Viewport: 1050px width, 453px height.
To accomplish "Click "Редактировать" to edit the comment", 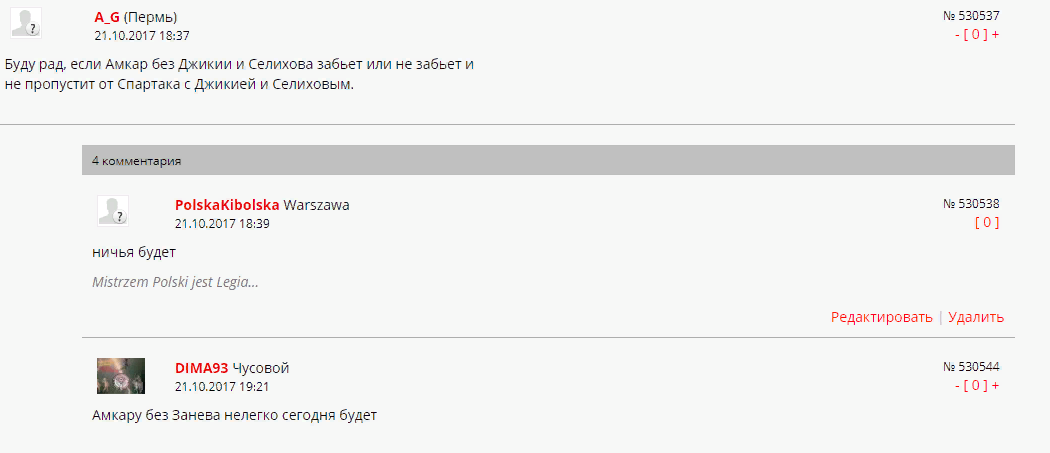I will (x=881, y=317).
